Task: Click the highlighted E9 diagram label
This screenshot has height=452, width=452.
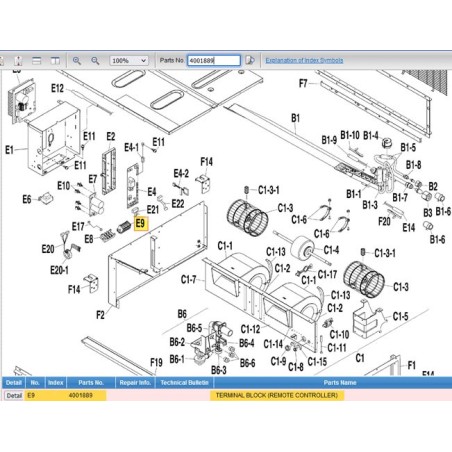Action: 141,223
